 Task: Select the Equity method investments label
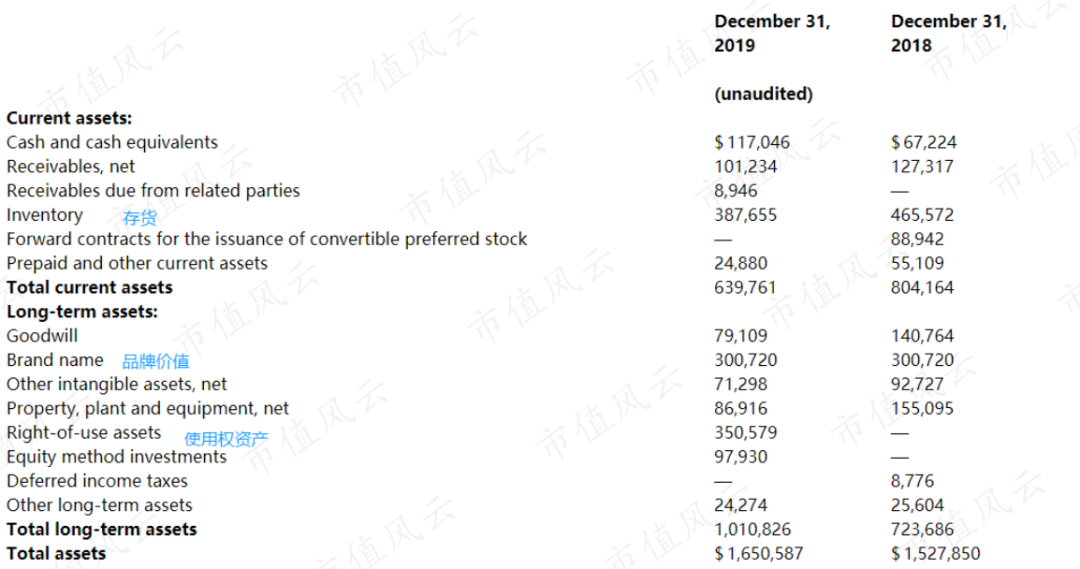point(116,457)
